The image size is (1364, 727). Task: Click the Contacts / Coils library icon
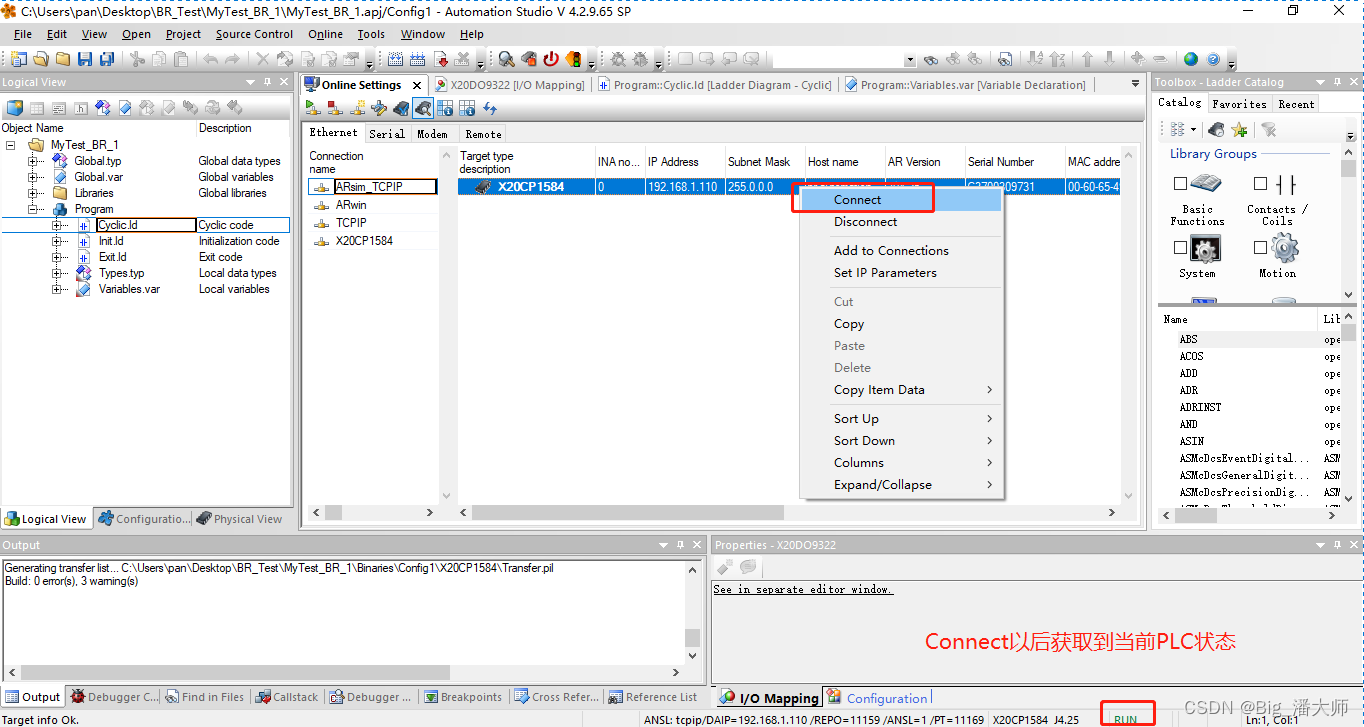click(1285, 184)
